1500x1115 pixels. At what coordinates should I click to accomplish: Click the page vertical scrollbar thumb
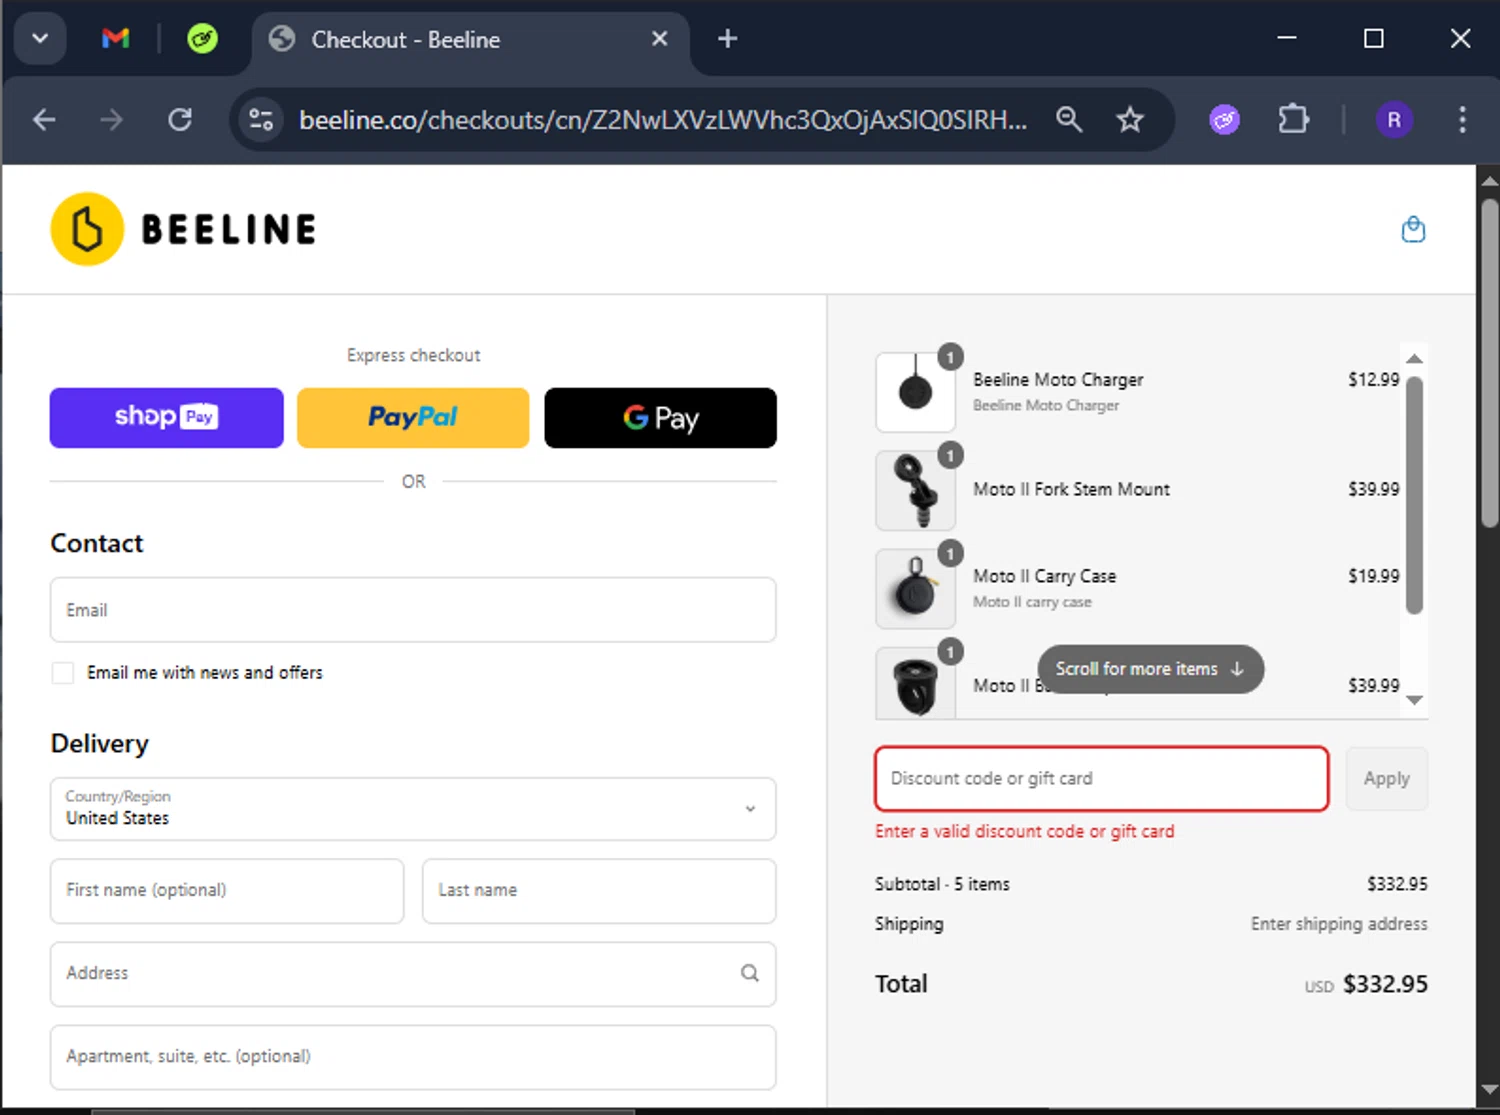click(1489, 362)
